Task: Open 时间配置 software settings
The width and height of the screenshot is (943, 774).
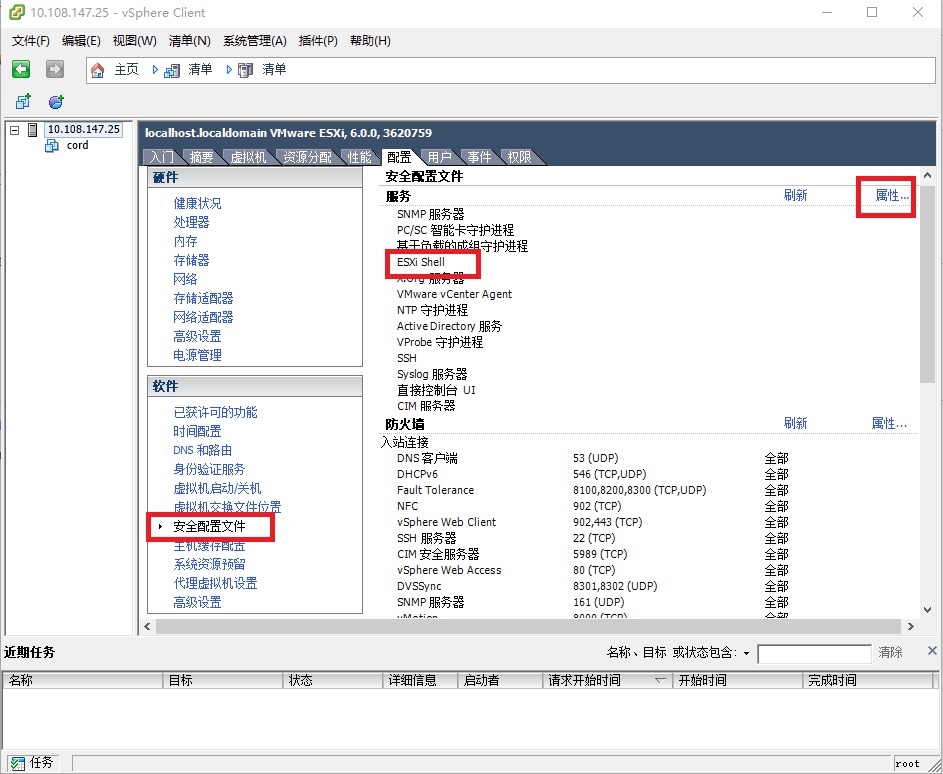Action: tap(197, 431)
